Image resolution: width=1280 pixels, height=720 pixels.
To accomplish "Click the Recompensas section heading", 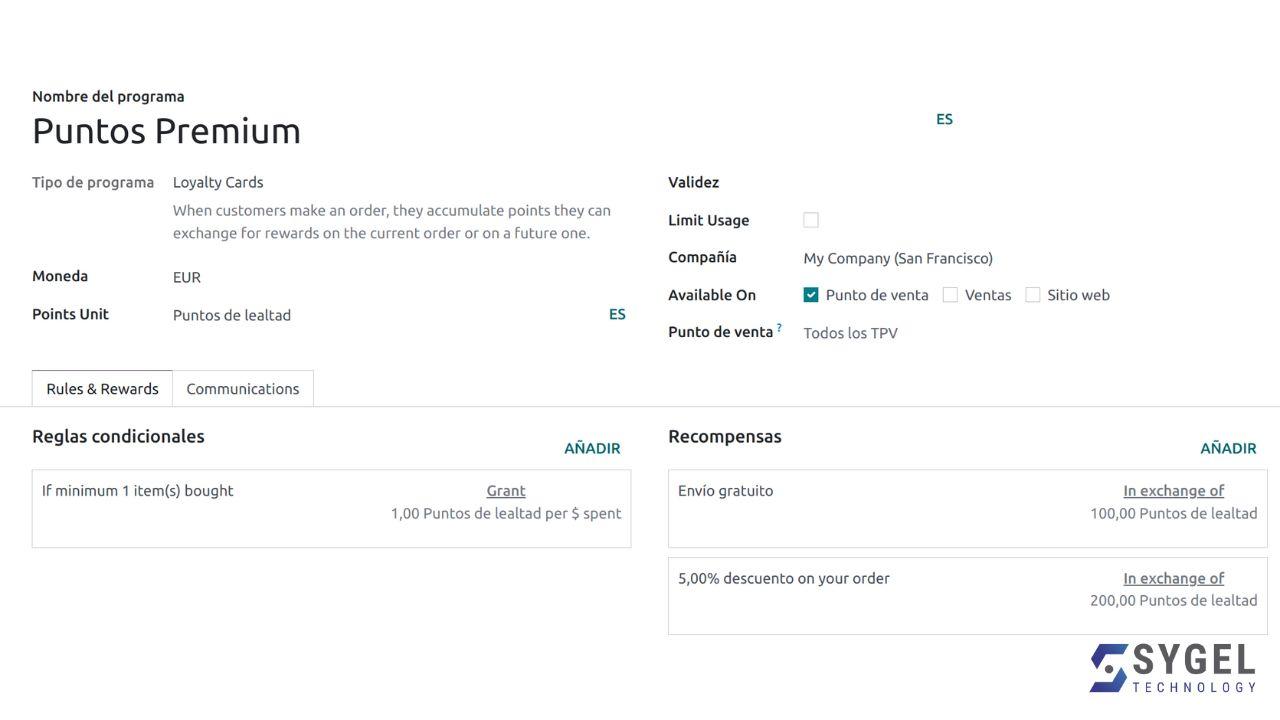I will pyautogui.click(x=725, y=436).
